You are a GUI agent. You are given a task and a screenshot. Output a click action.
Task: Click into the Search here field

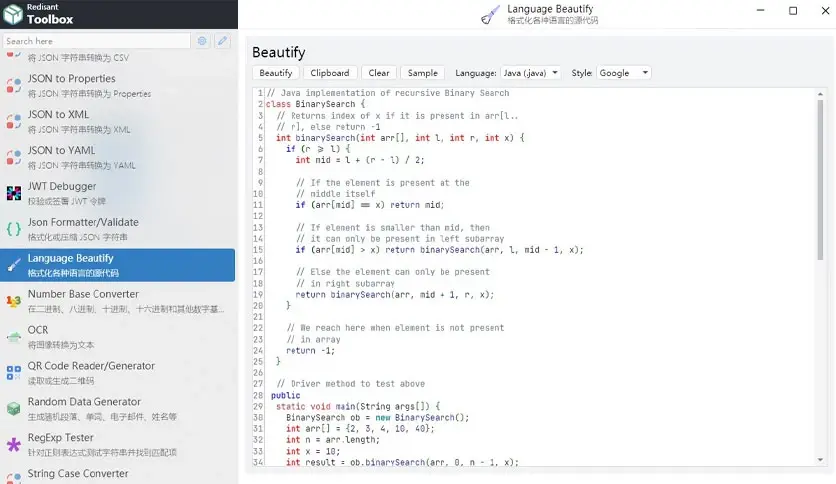click(x=96, y=41)
